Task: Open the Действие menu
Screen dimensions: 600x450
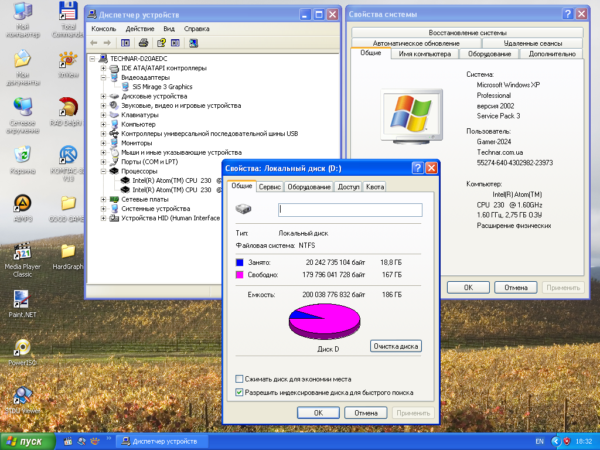Action: pos(140,29)
